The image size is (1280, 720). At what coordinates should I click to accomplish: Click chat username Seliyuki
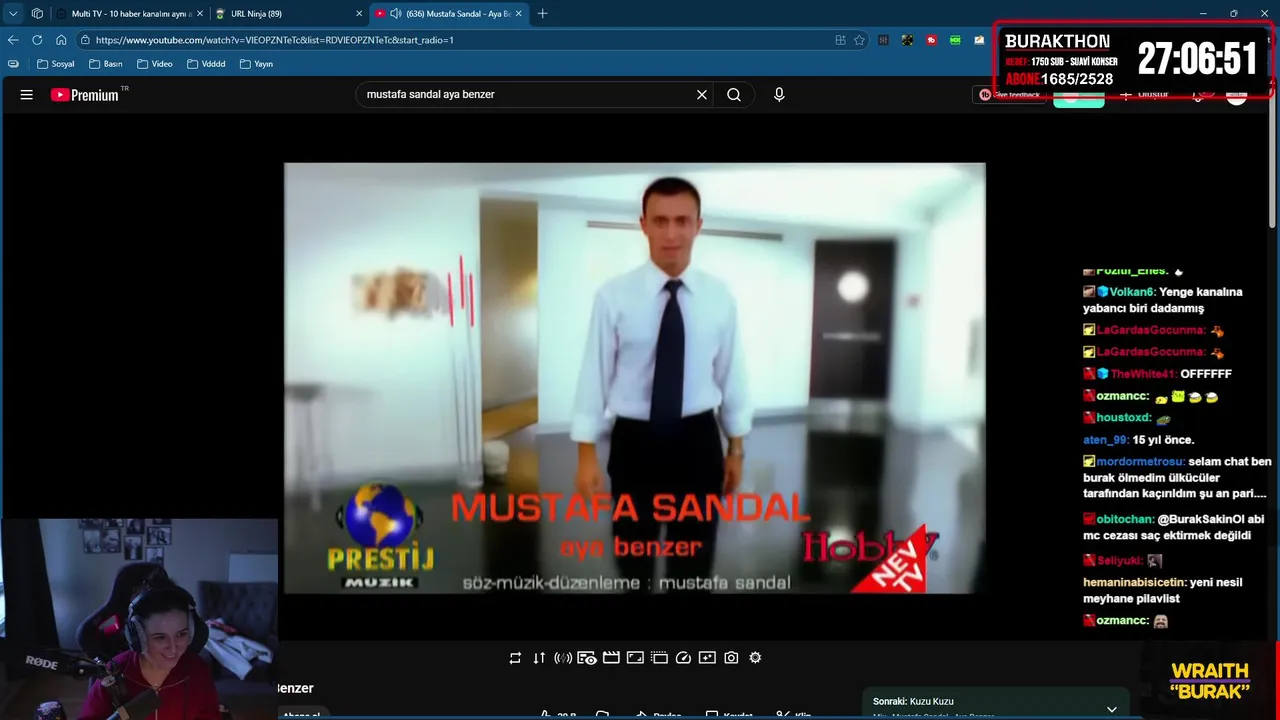[1119, 561]
